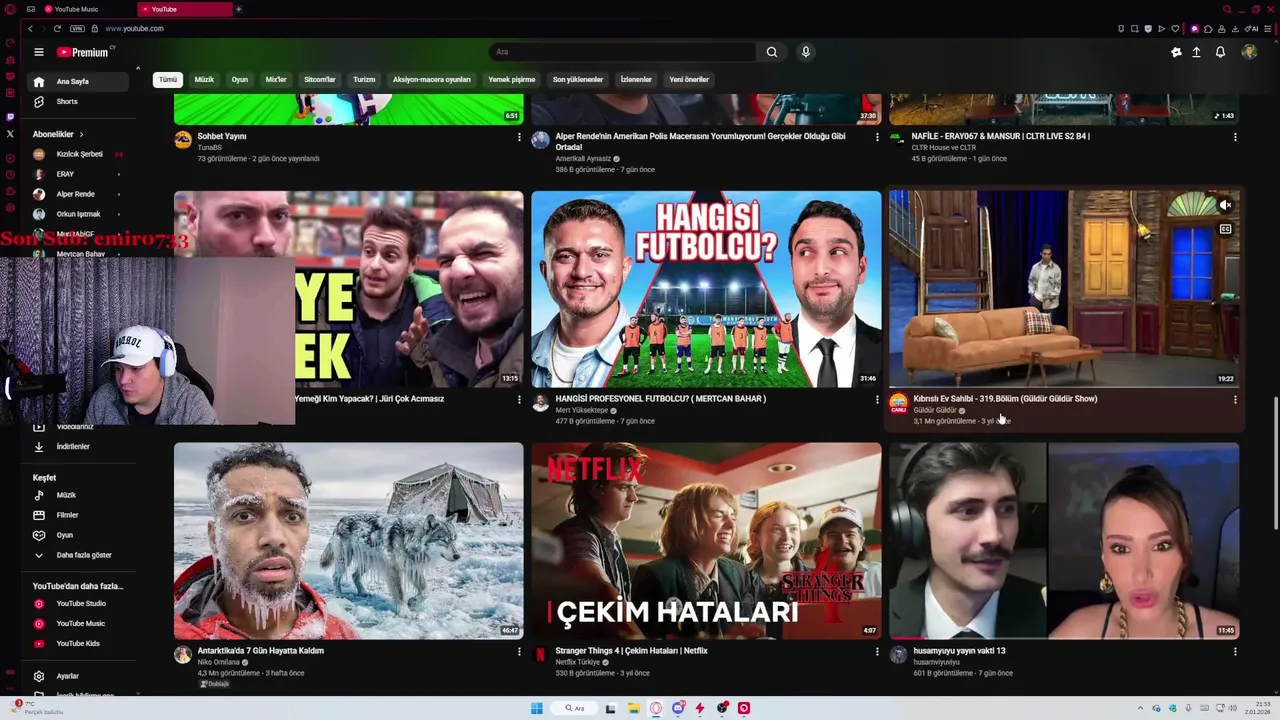Open options menu for NAFİLE ERAY067 video
This screenshot has height=720, width=1280.
[1235, 137]
